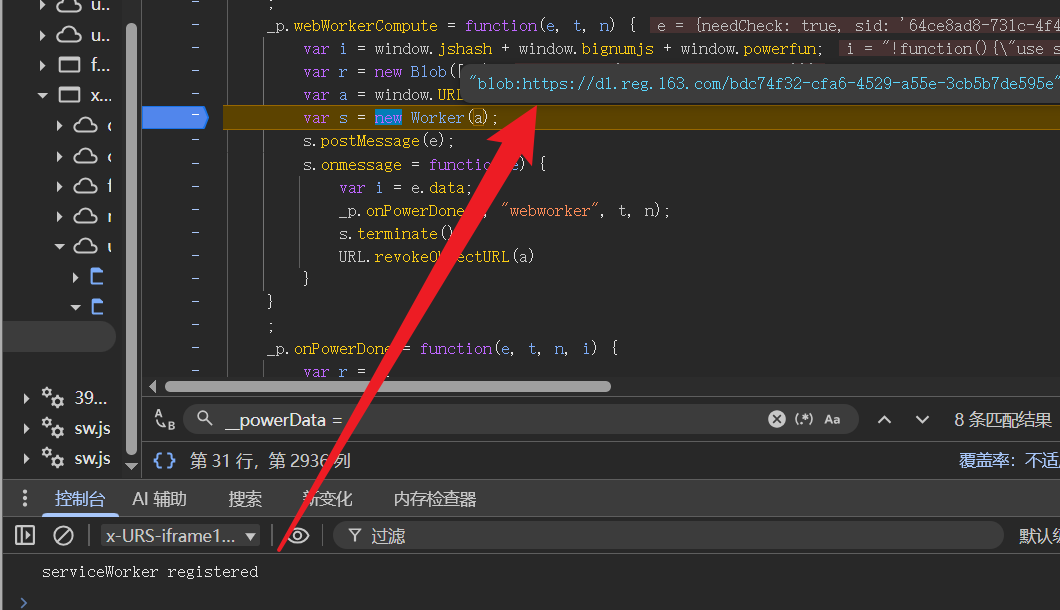The width and height of the screenshot is (1060, 610).
Task: Clear the console output
Action: (x=64, y=536)
